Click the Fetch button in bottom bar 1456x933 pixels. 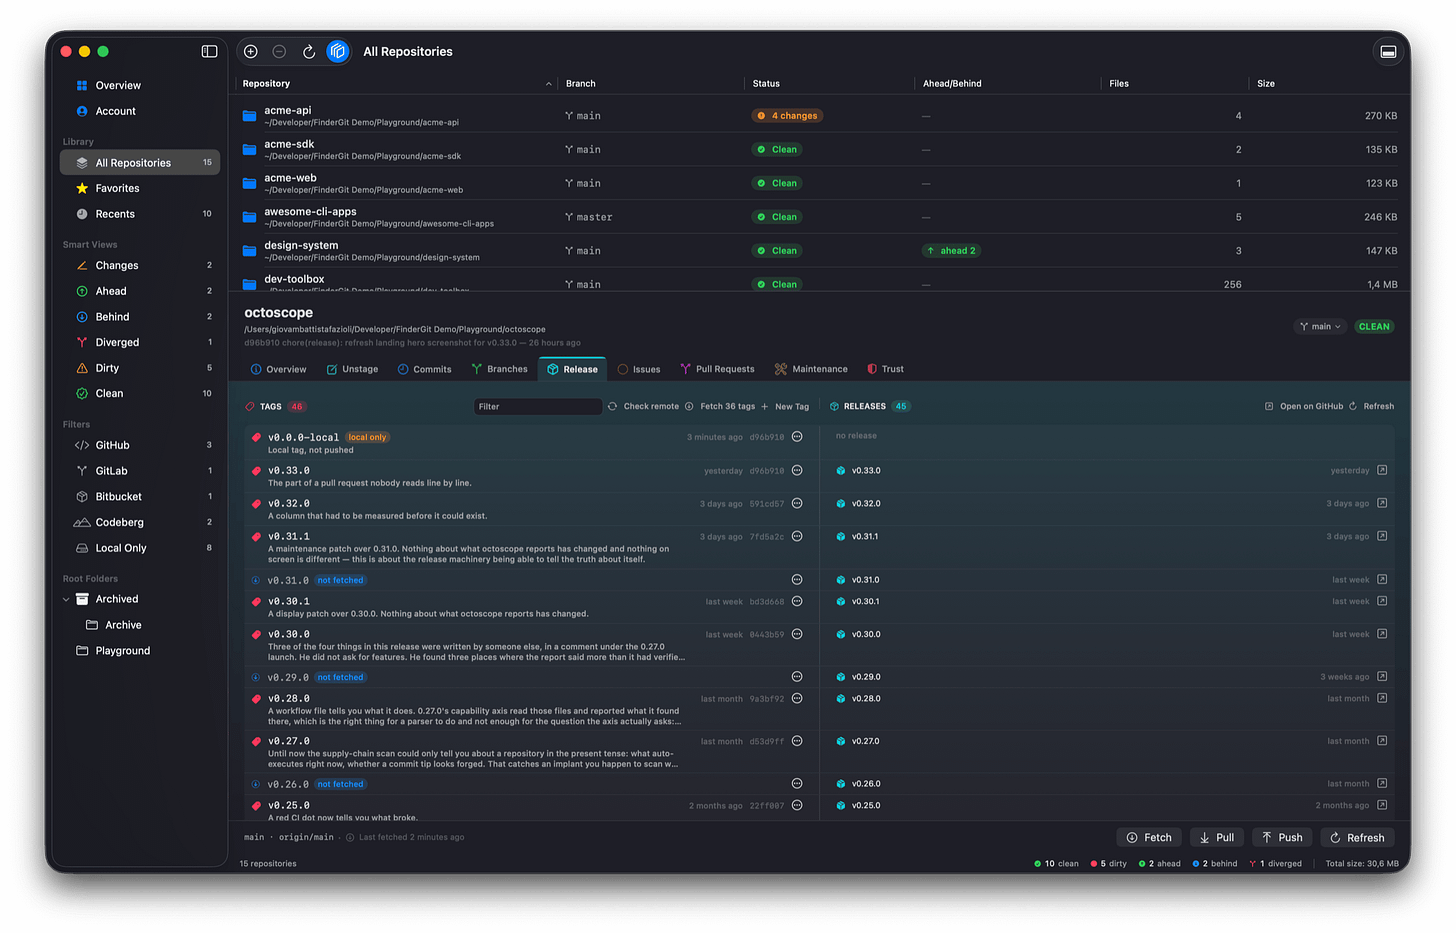1149,838
